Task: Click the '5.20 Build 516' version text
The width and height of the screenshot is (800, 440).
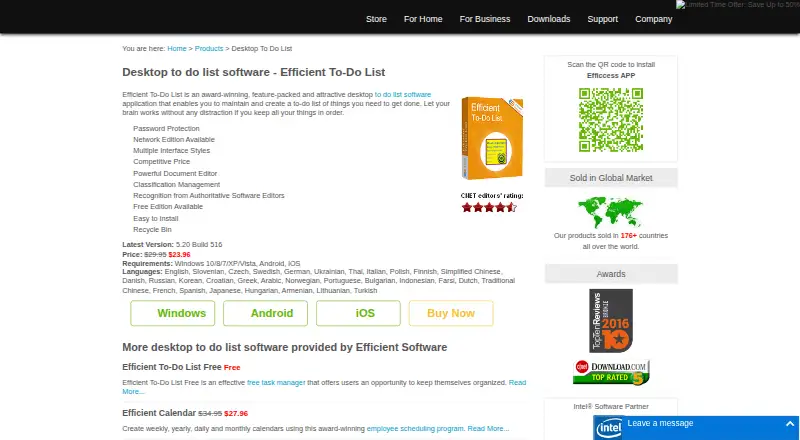Action: click(199, 245)
